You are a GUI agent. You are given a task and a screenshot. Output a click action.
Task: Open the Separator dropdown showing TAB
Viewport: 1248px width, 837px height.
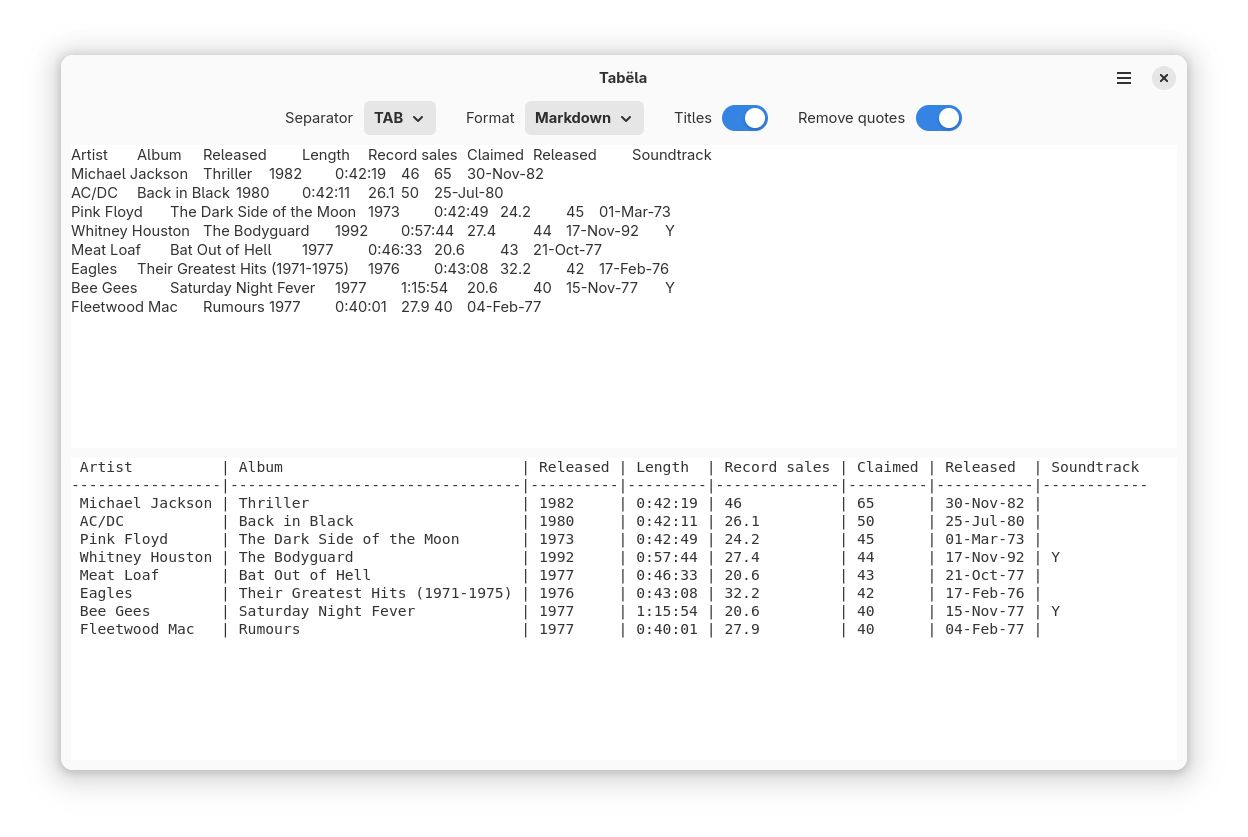click(399, 117)
